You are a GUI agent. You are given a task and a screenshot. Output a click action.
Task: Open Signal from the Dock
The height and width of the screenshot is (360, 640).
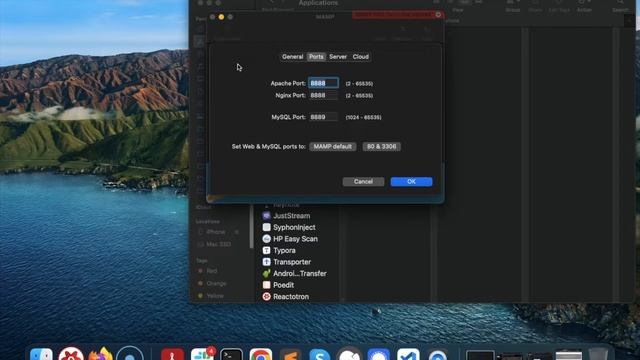[x=378, y=354]
